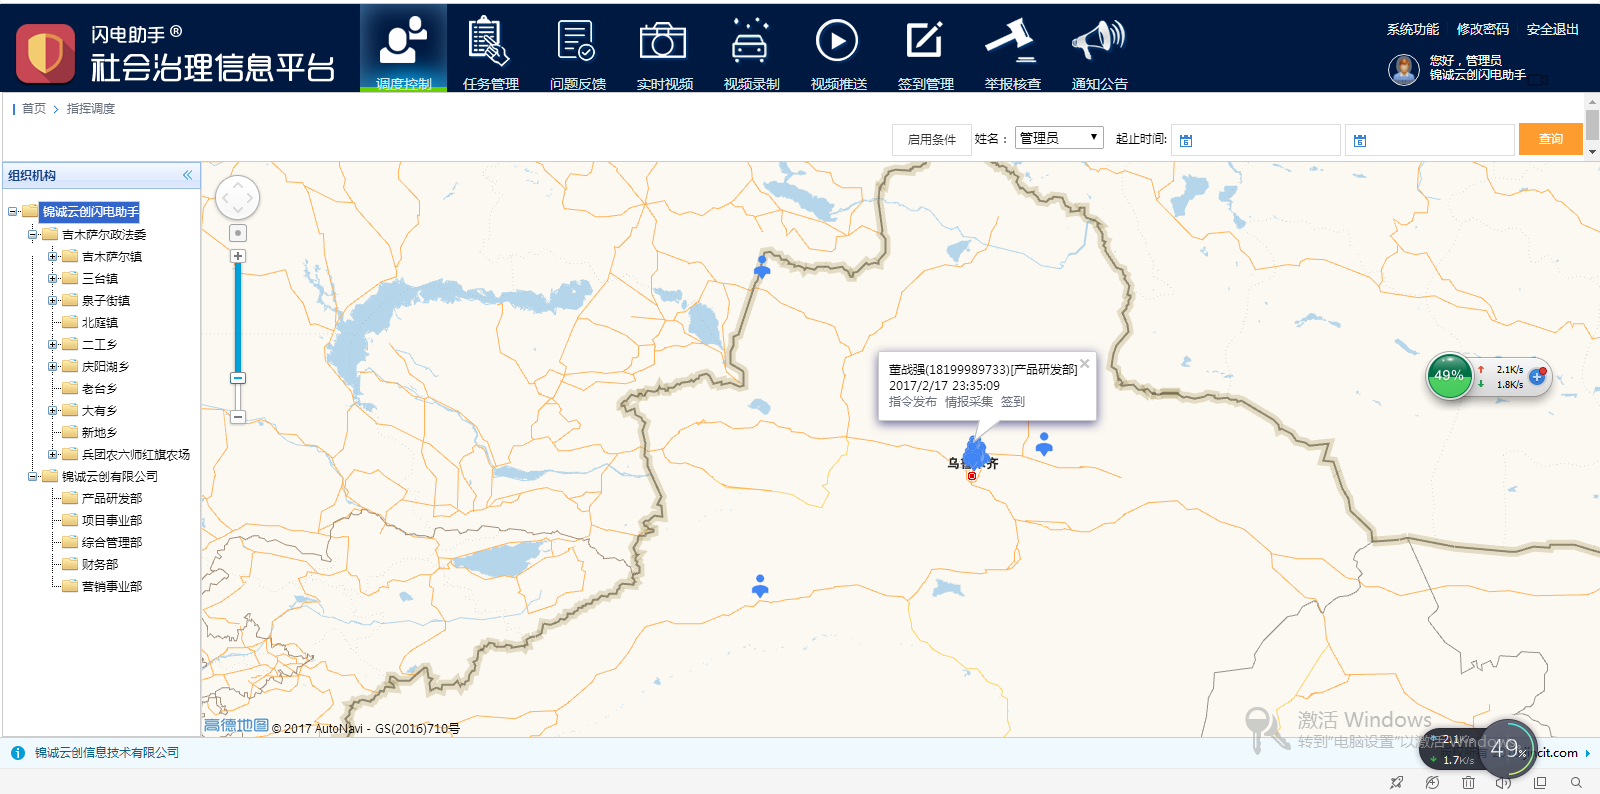Click the map zoom-in plus button
The image size is (1600, 794).
pyautogui.click(x=238, y=256)
